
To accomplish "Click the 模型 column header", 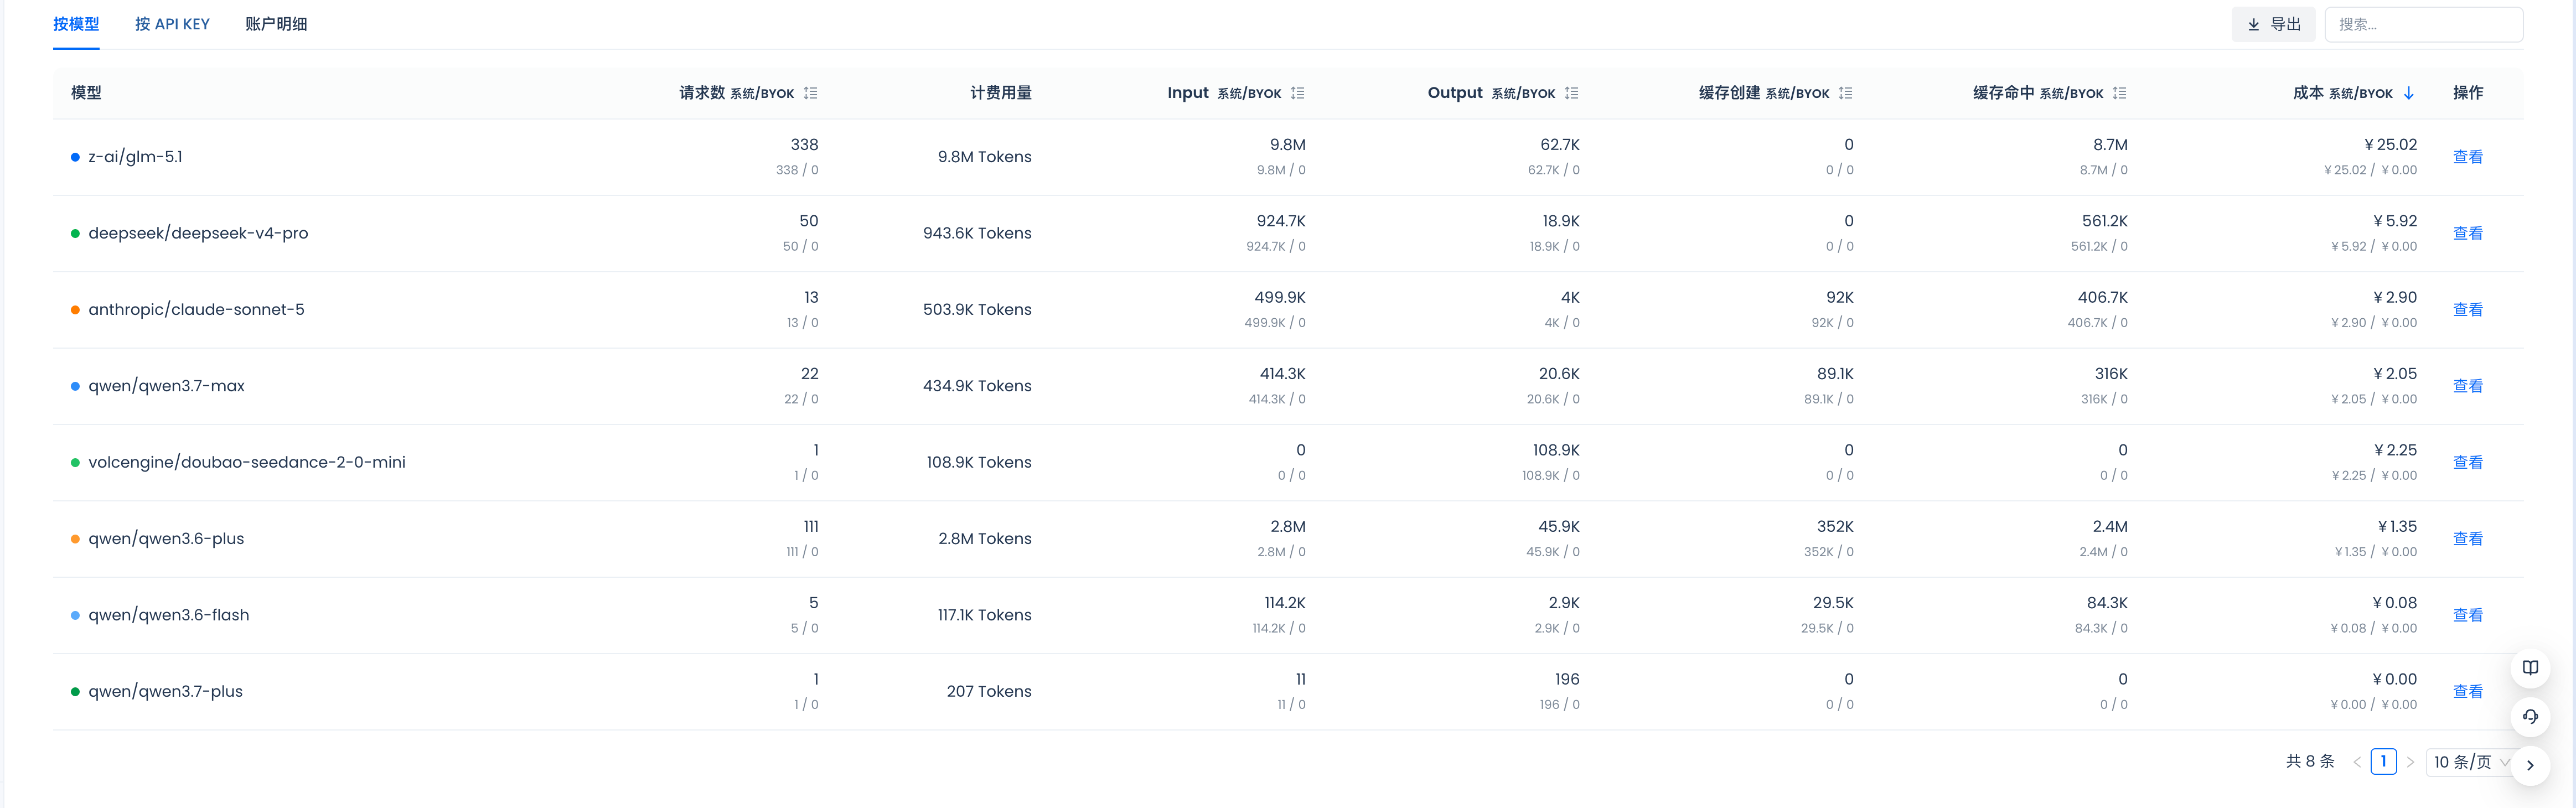I will [86, 93].
